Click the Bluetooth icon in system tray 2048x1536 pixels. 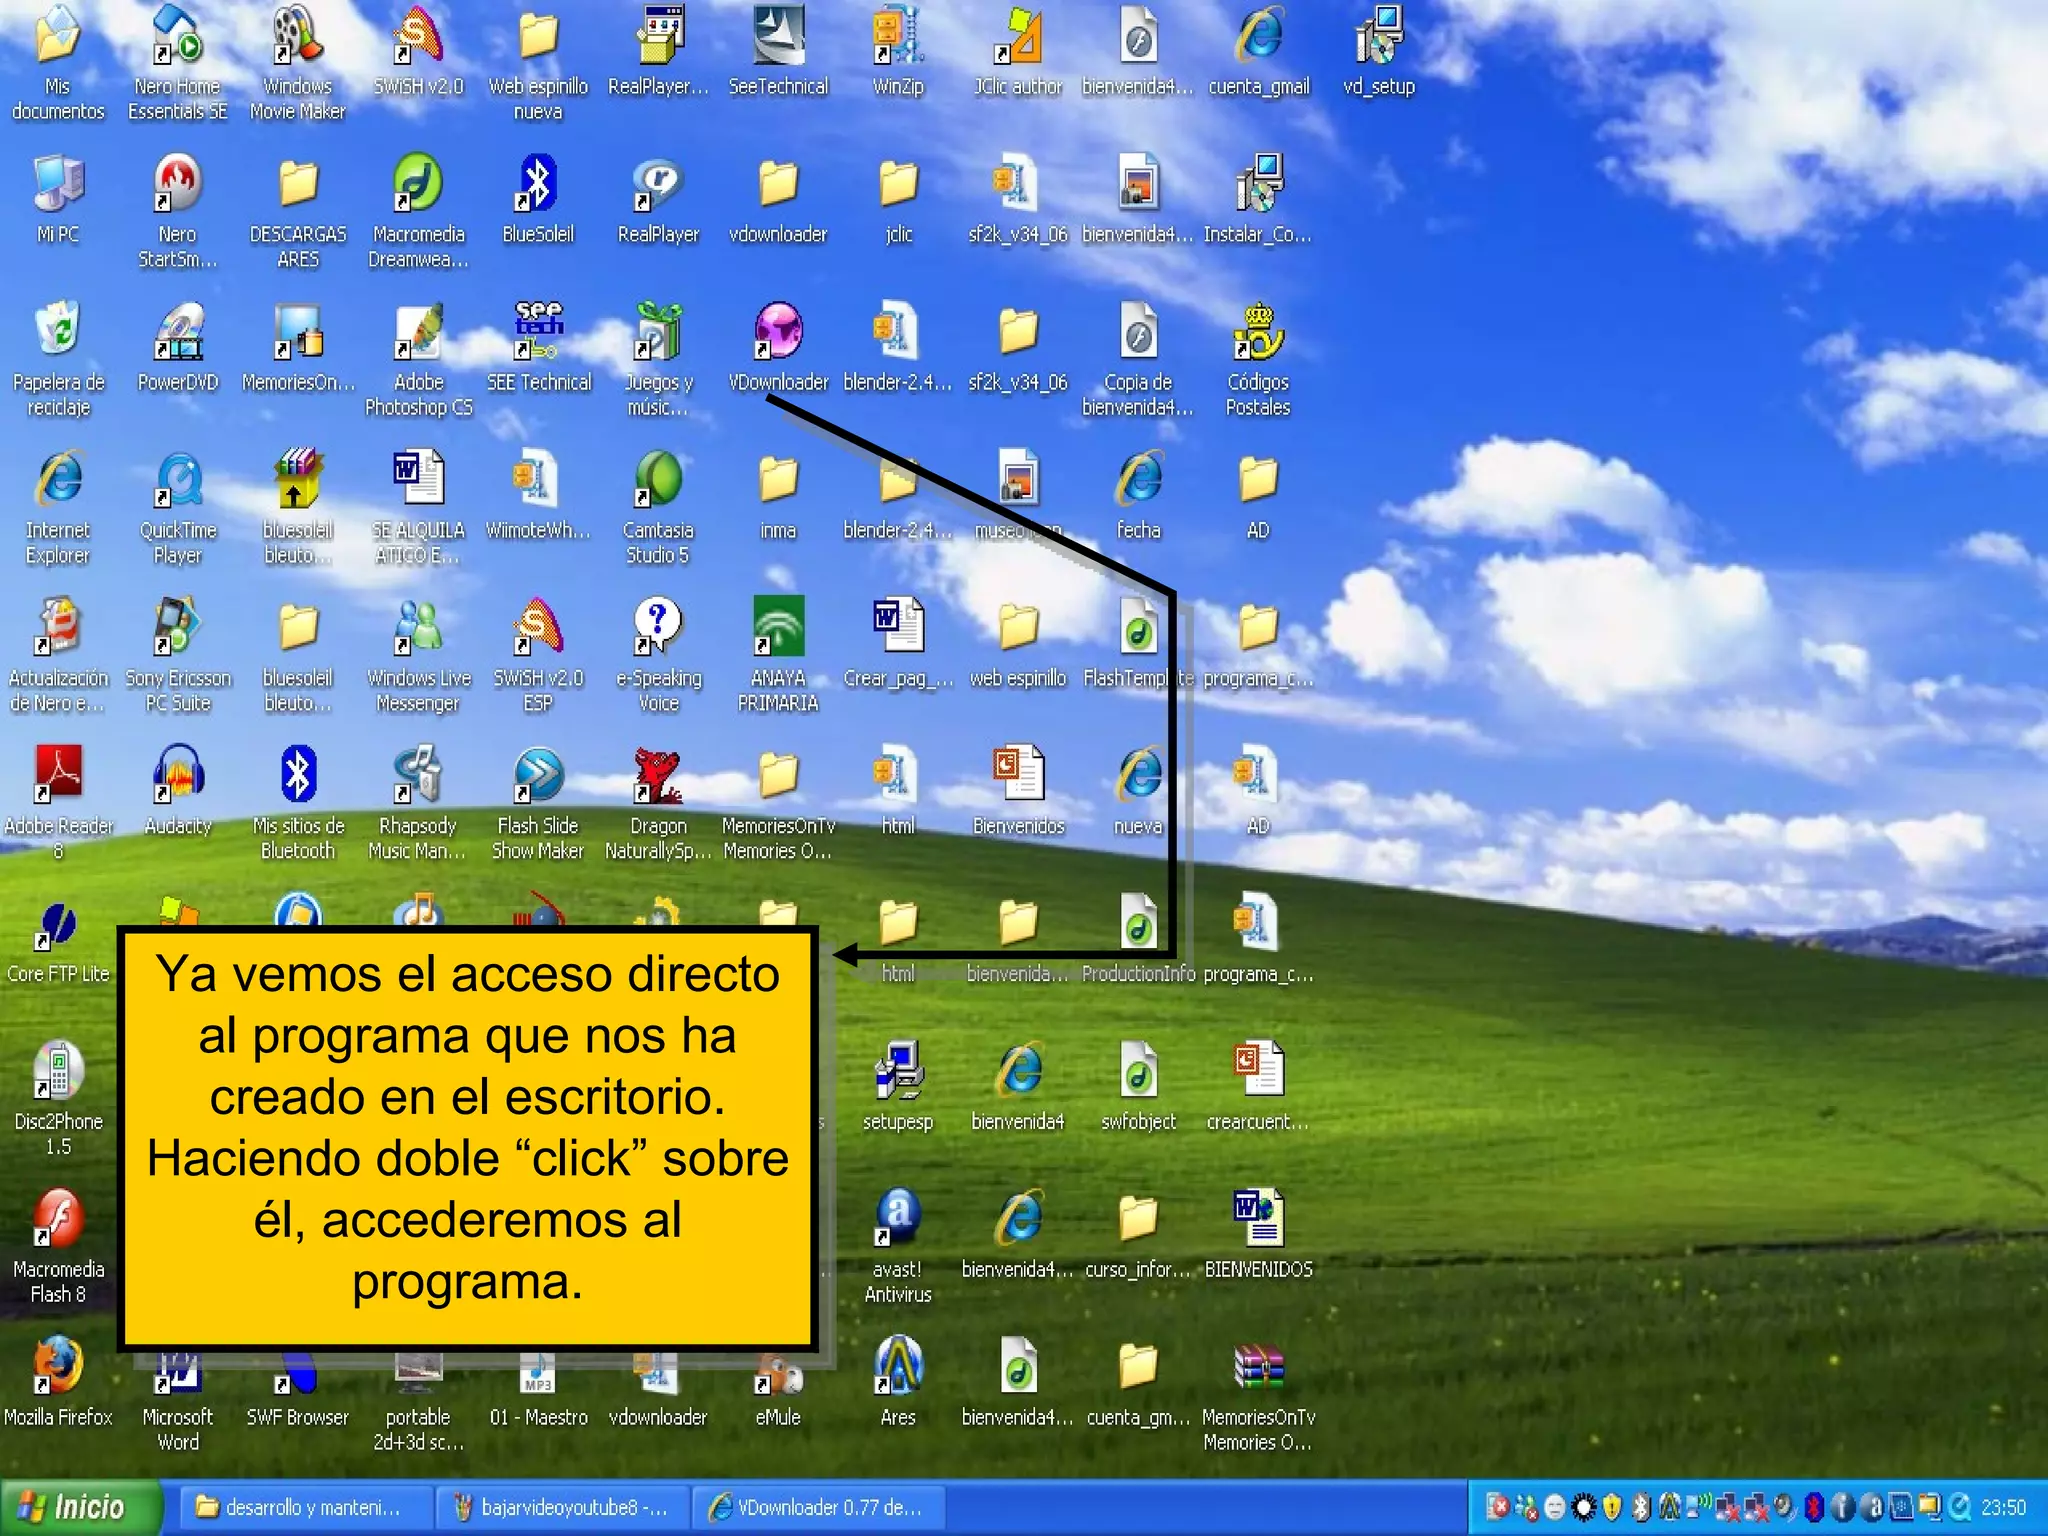1640,1507
